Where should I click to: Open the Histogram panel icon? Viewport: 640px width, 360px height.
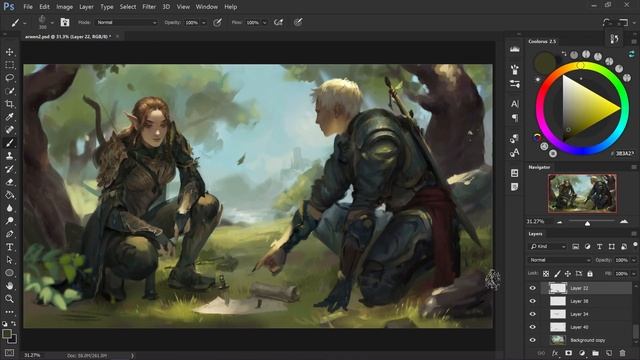tap(515, 49)
